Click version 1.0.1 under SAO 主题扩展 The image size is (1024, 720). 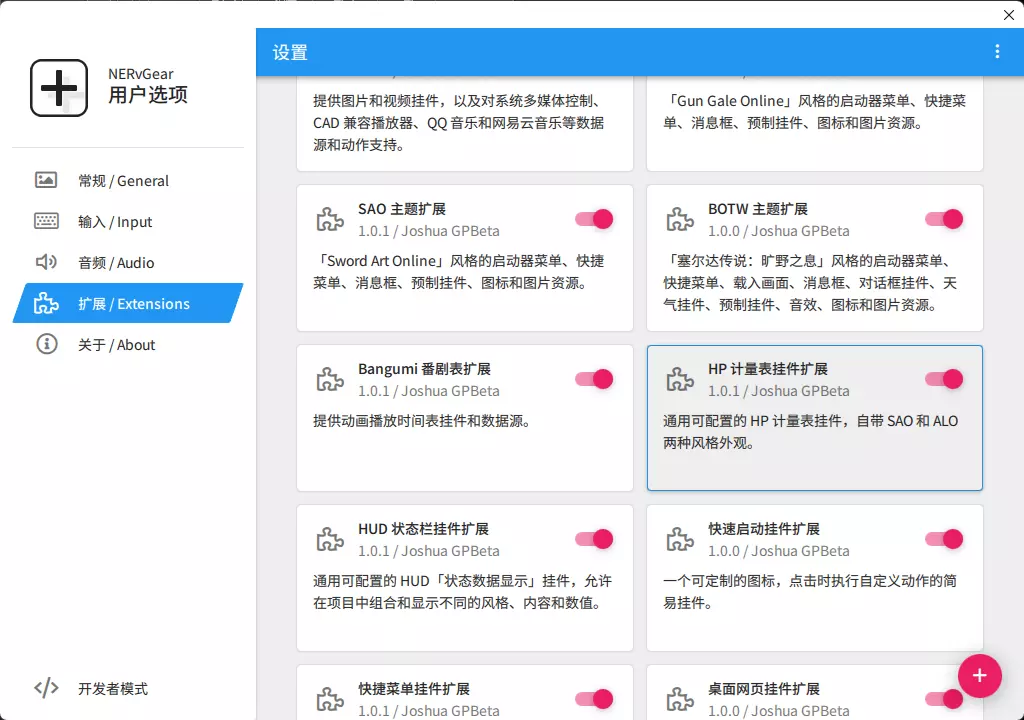(x=374, y=231)
